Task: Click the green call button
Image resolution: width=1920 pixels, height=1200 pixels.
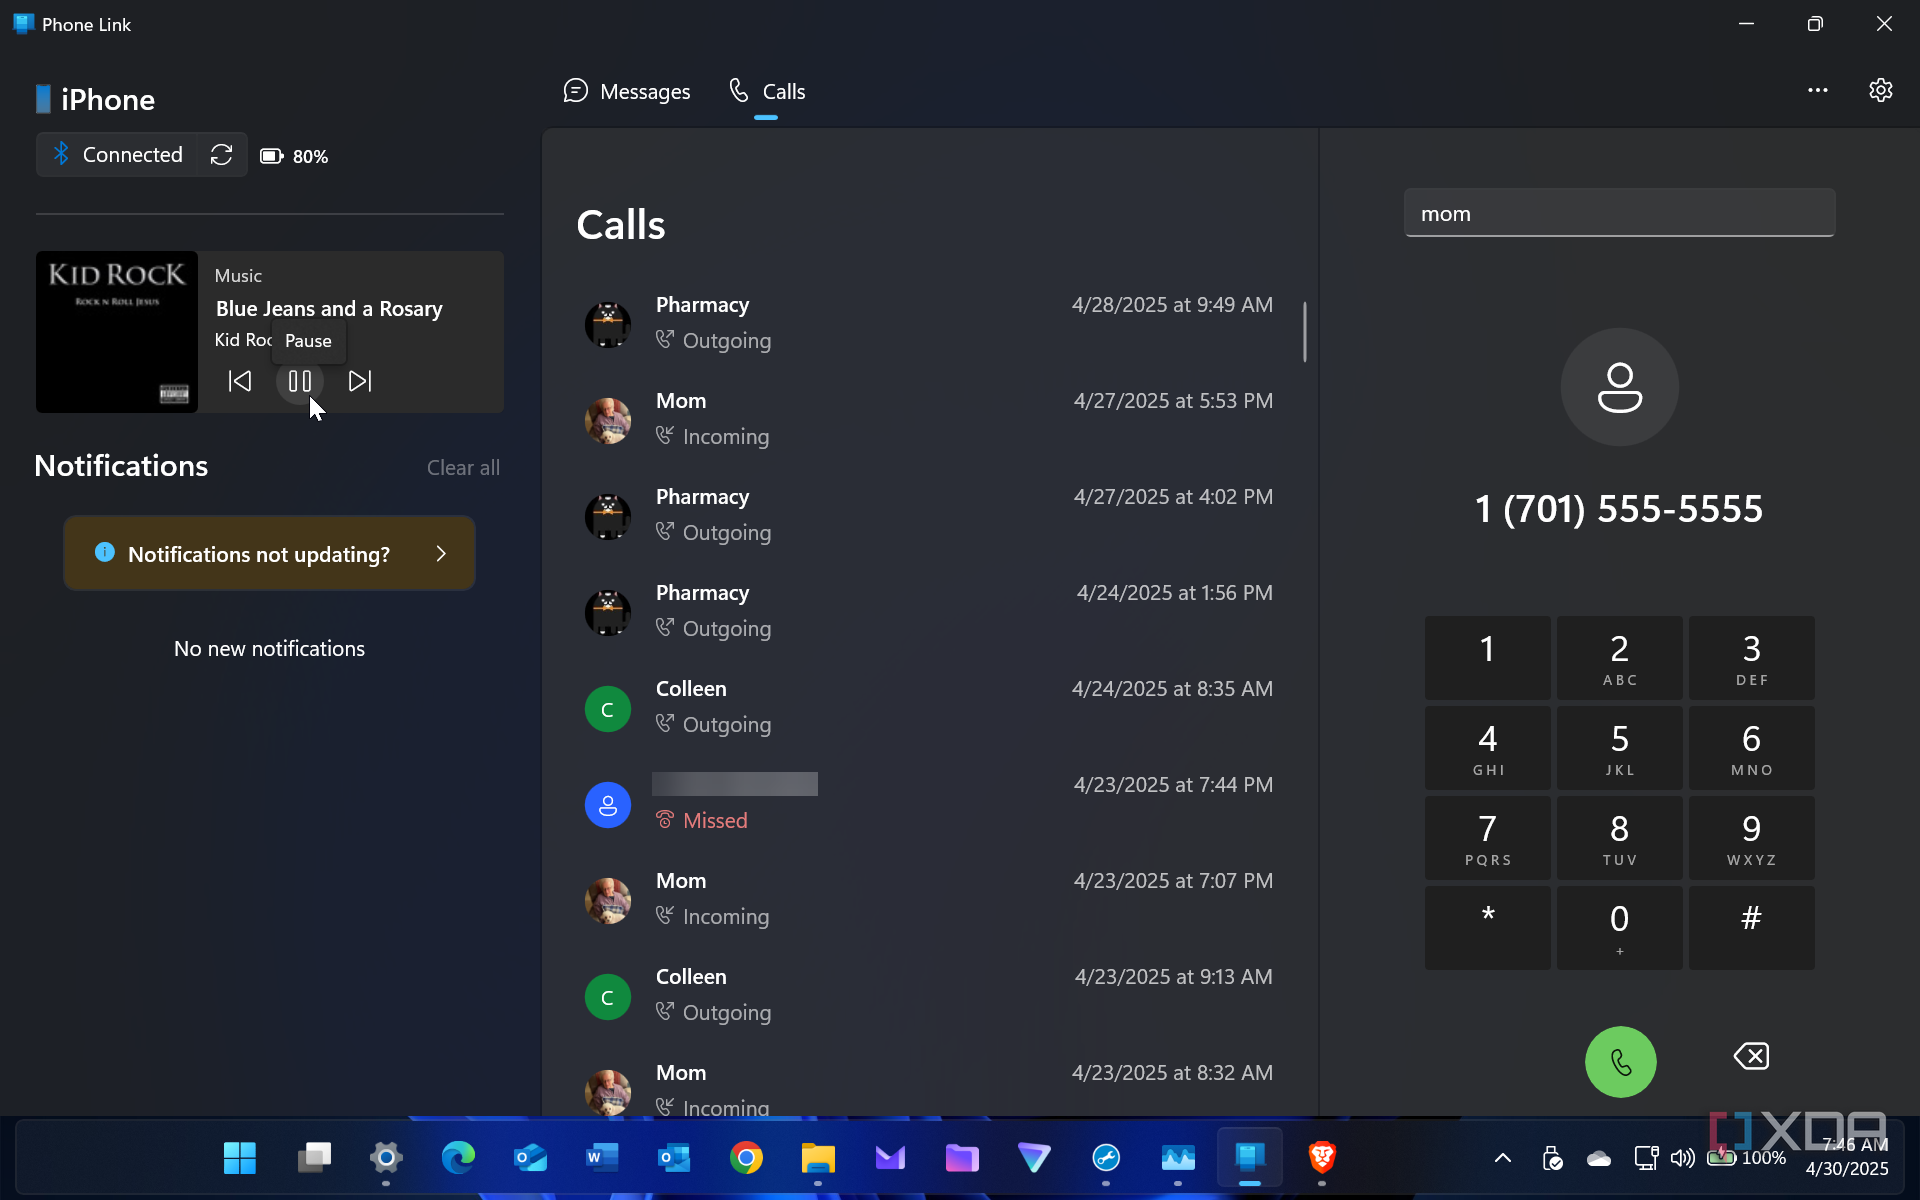Action: pos(1620,1061)
